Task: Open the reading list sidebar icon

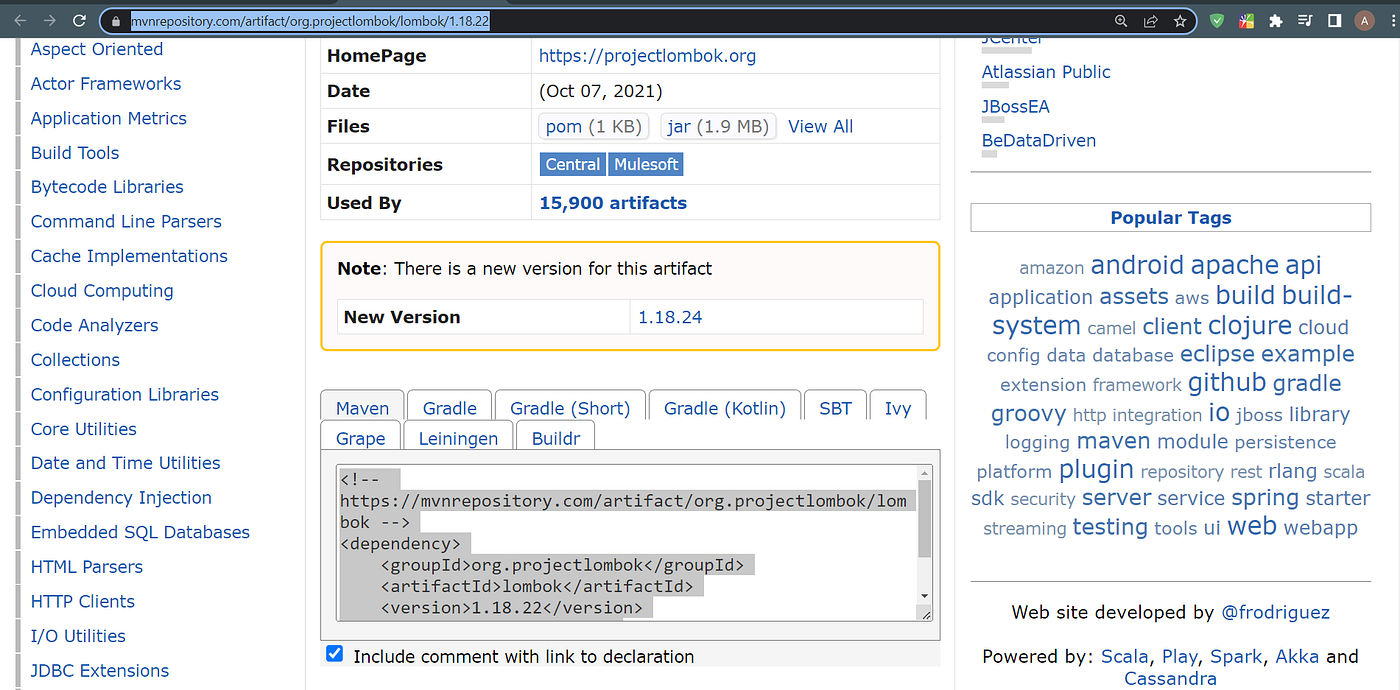Action: click(1333, 20)
